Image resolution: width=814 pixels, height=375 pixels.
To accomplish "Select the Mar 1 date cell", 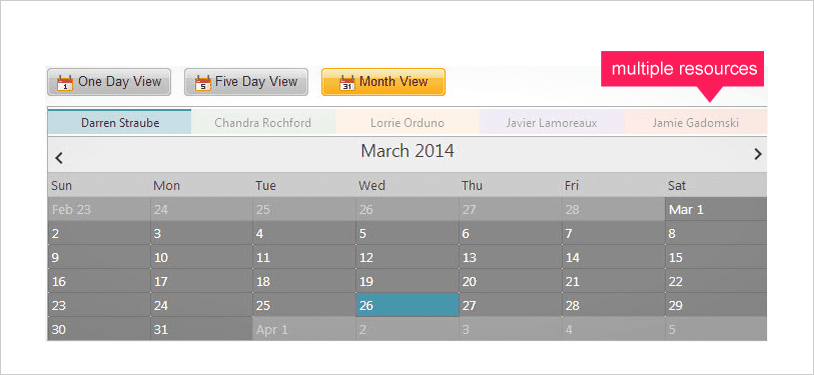I will 716,209.
